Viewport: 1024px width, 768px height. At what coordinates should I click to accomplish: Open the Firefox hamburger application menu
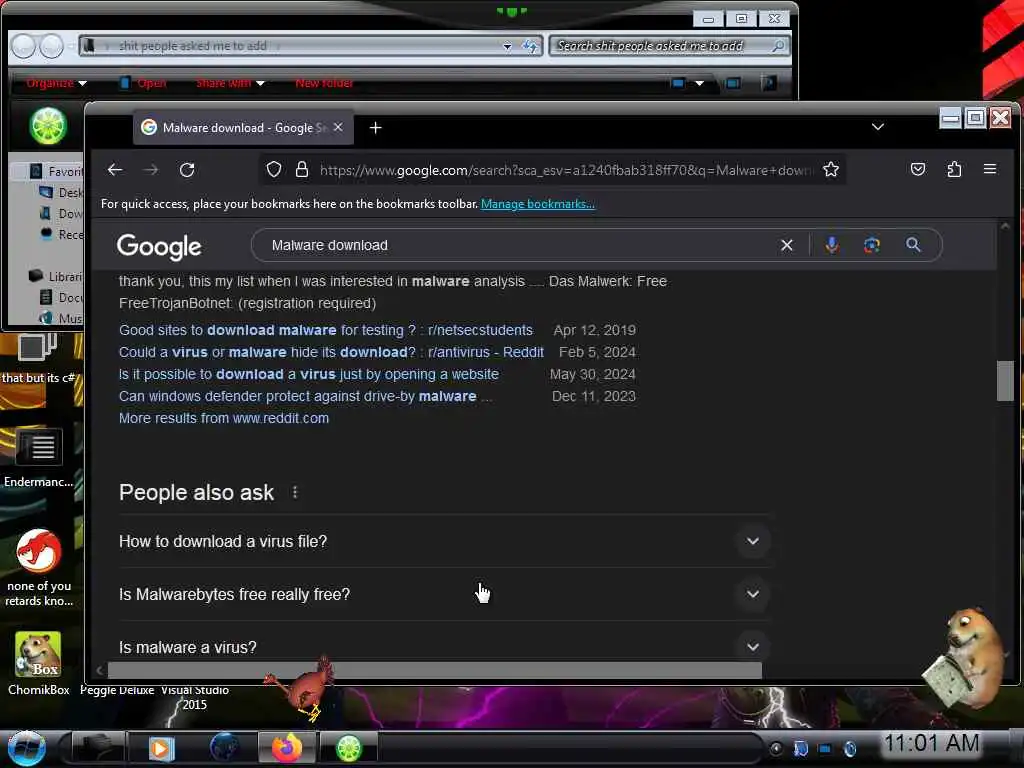(990, 169)
